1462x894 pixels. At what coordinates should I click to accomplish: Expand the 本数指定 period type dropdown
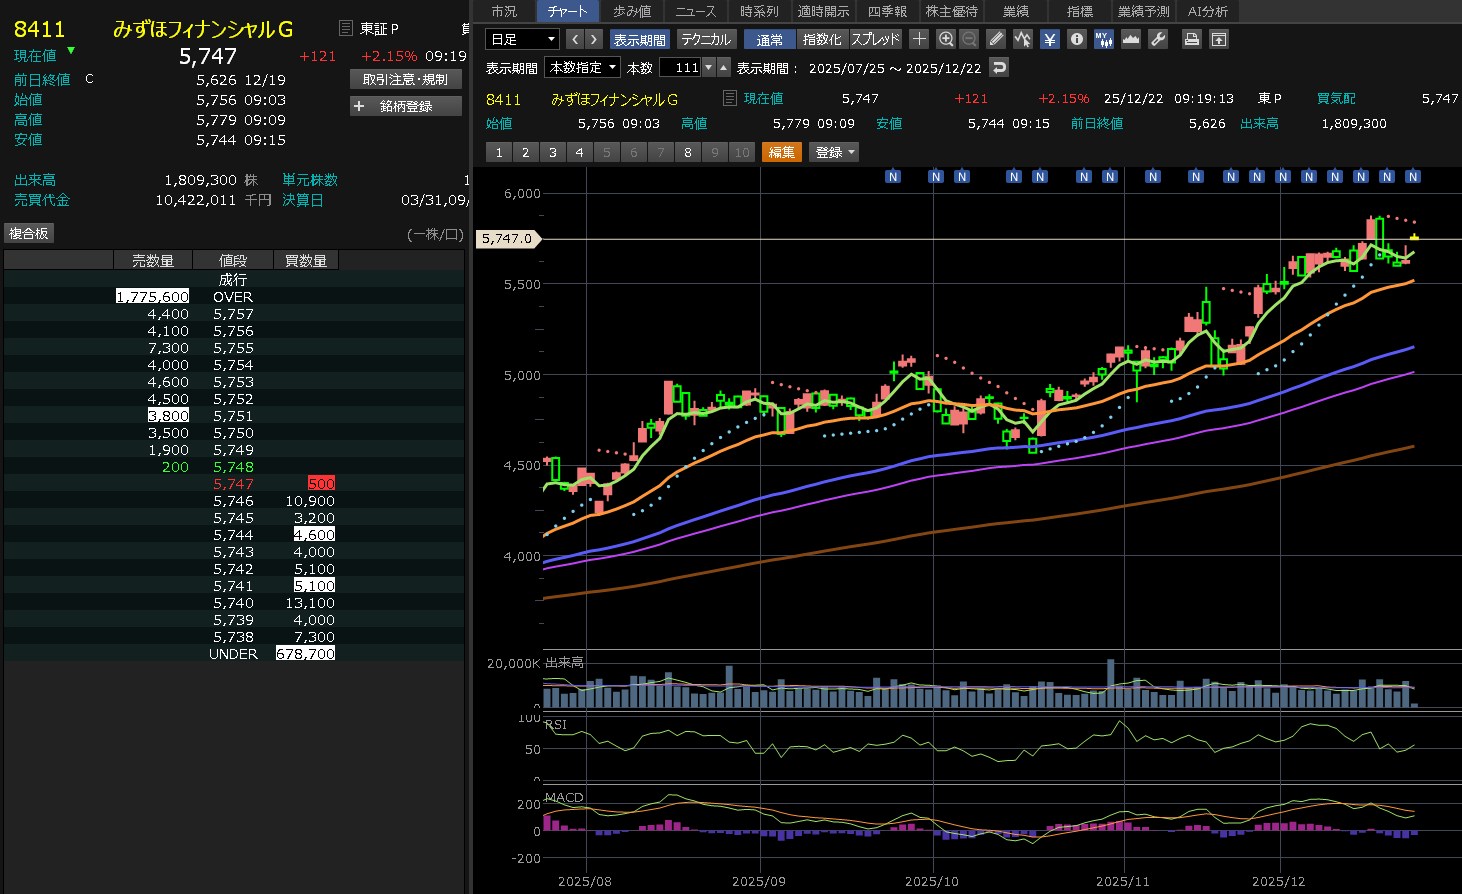point(583,67)
